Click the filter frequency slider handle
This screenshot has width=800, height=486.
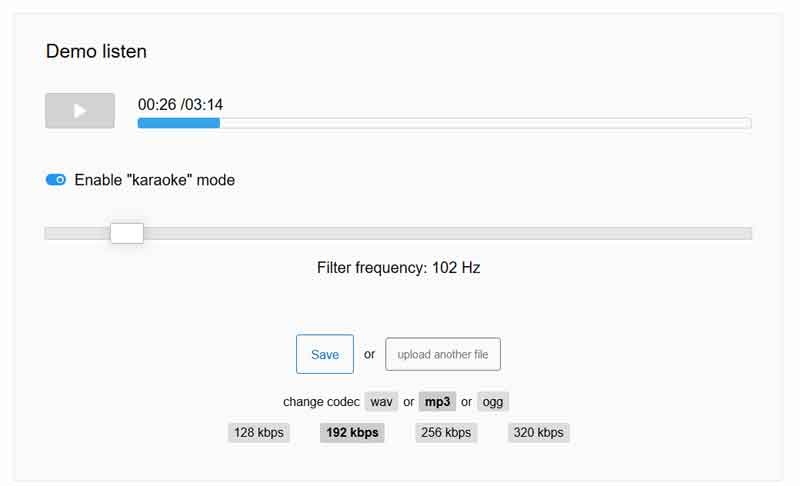pyautogui.click(x=127, y=233)
